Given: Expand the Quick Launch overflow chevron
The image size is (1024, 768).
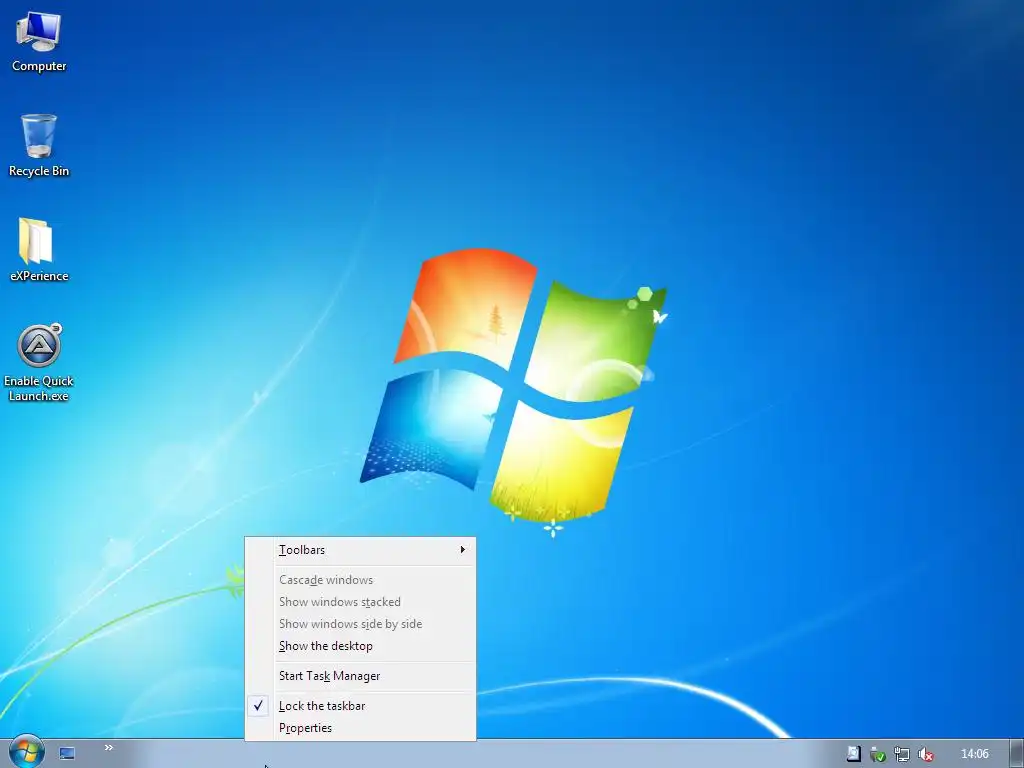Looking at the screenshot, I should coord(108,748).
